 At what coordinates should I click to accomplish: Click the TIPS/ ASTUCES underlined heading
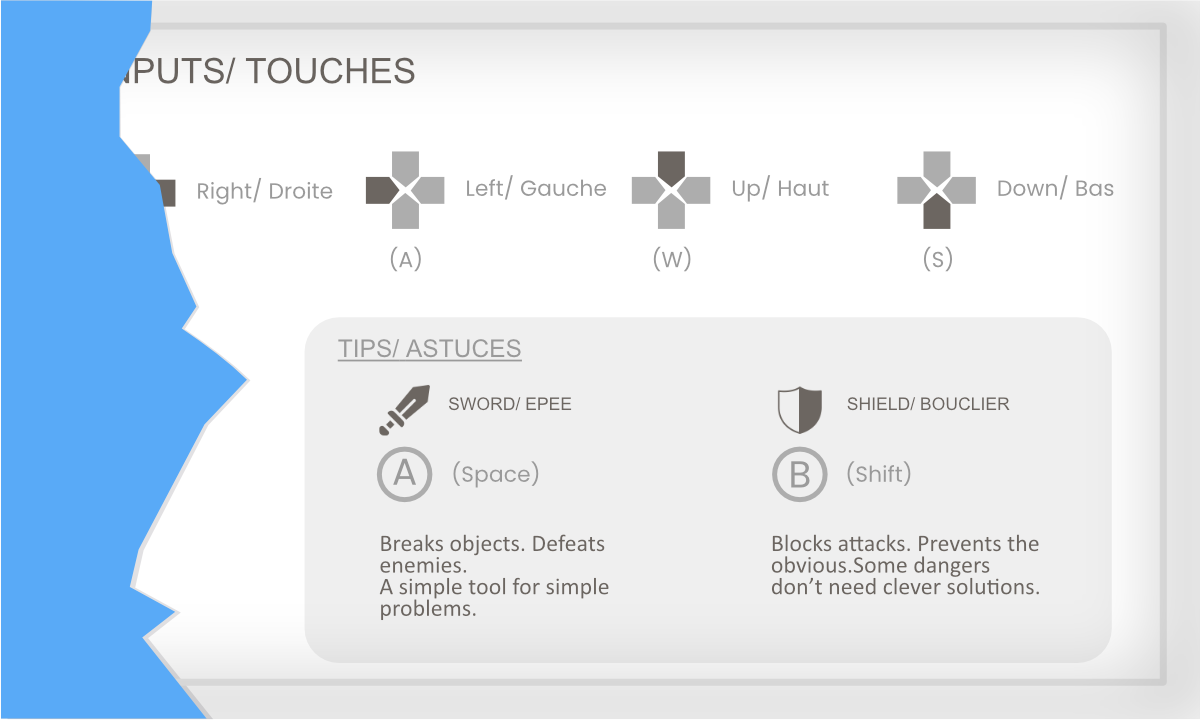point(429,349)
